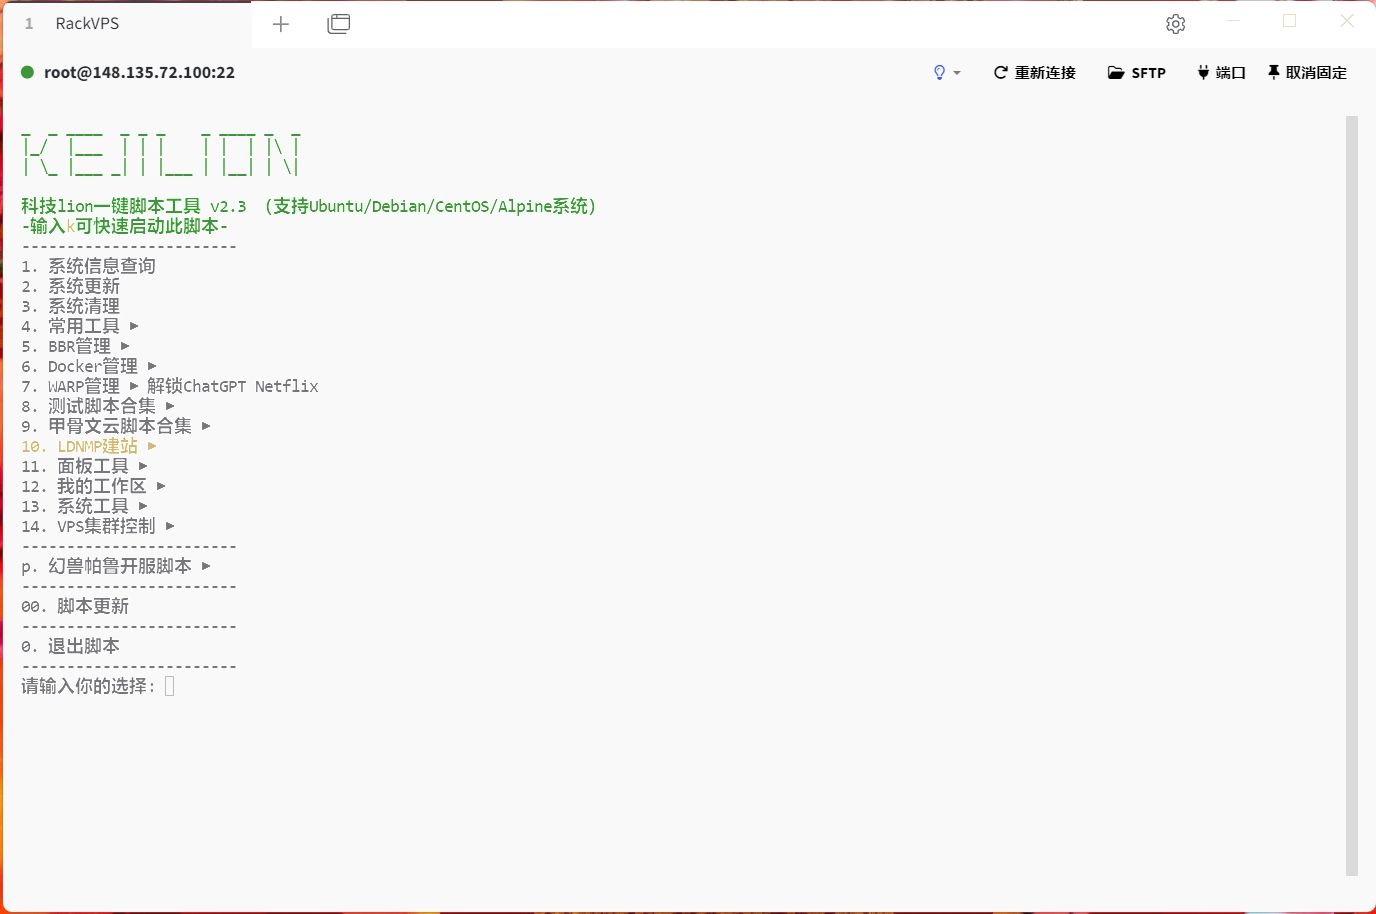The image size is (1376, 914).
Task: Click the terminal input cursor after 请输入你的选择
Action: pos(170,686)
